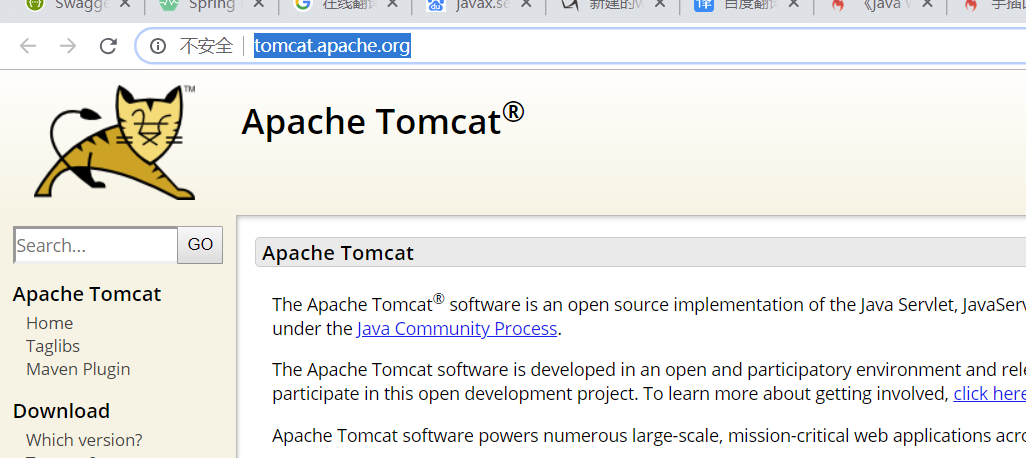The height and width of the screenshot is (458, 1026).
Task: Click the sidebar Apache Tomcat heading
Action: click(x=86, y=294)
